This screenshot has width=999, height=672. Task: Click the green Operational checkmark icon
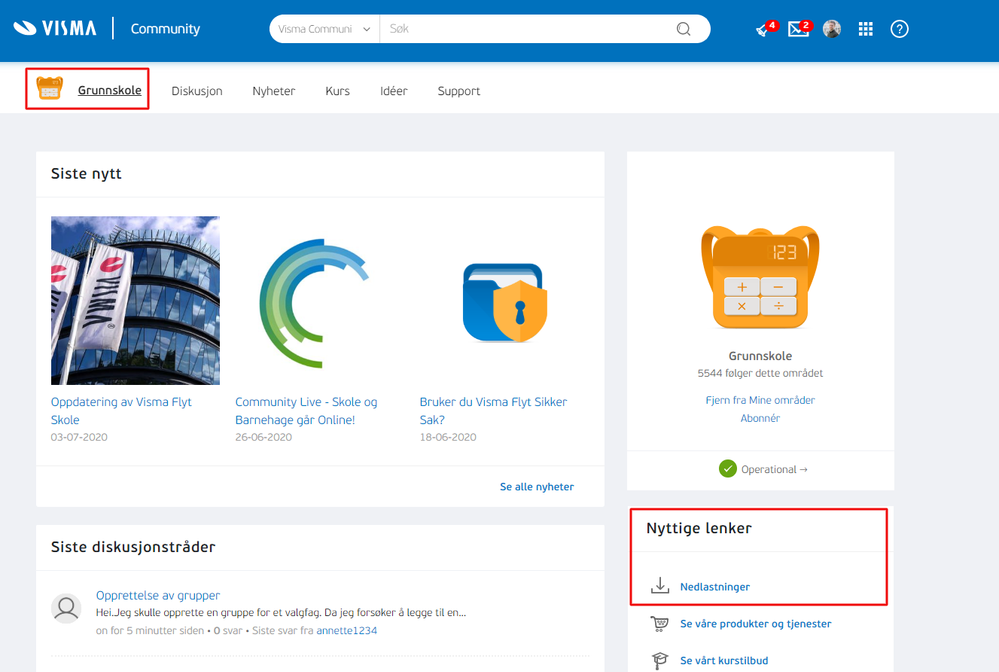click(x=728, y=469)
